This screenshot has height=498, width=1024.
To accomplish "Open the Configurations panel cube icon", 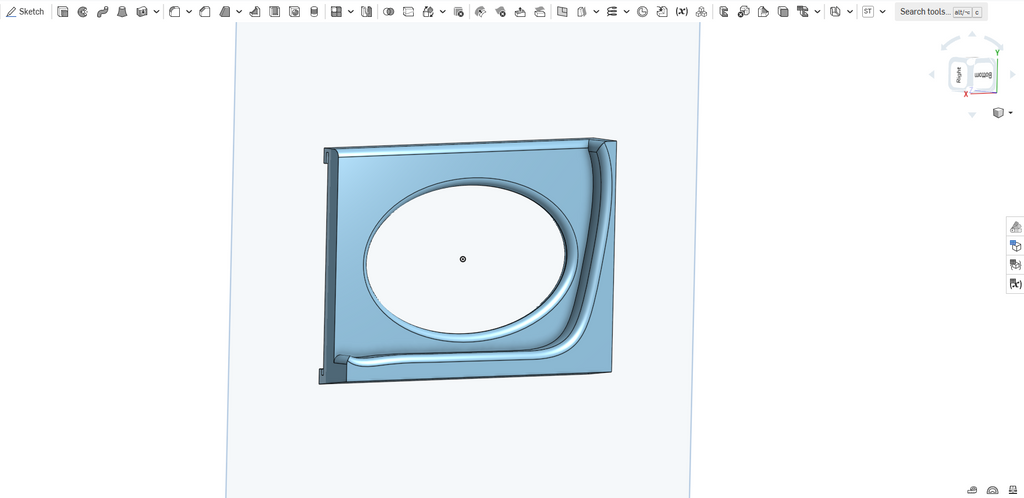I will point(1016,246).
